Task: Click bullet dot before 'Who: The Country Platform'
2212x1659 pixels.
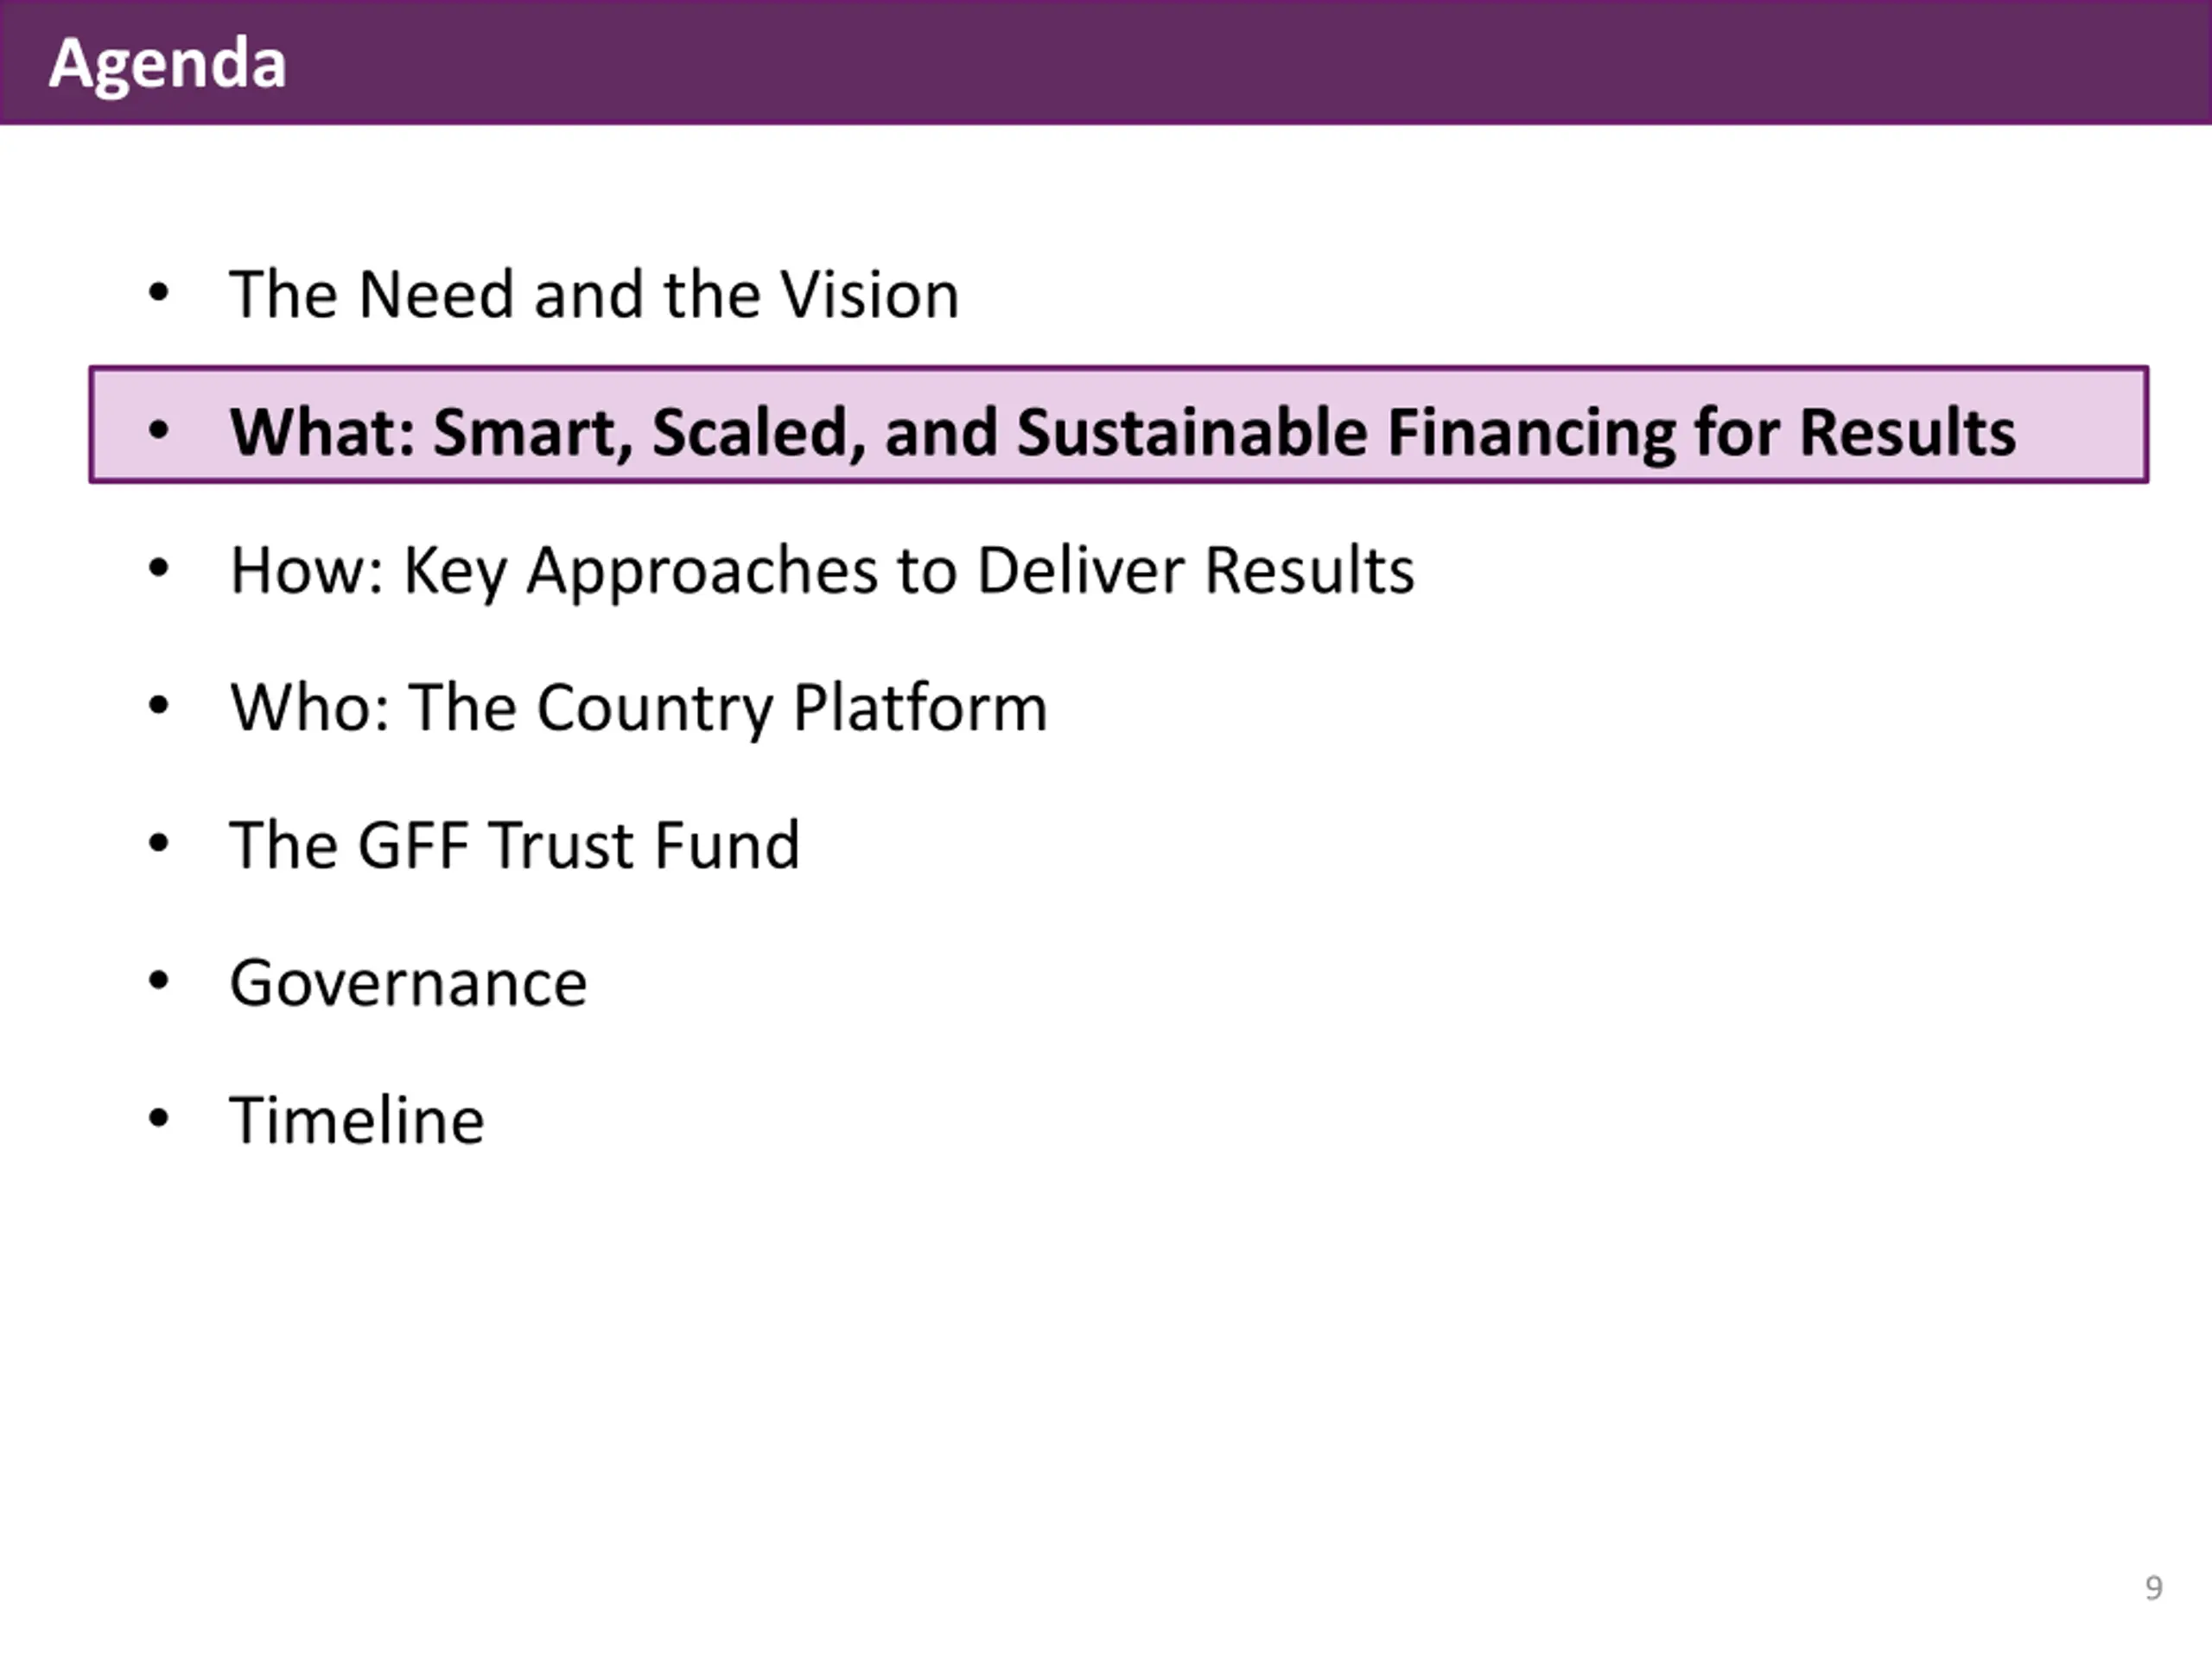Action: coord(158,705)
